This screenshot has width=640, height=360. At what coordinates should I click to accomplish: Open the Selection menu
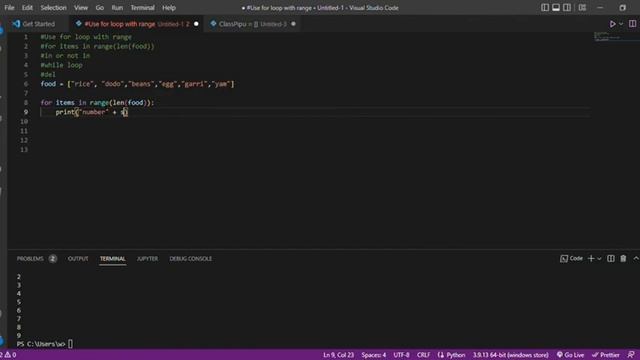53,8
